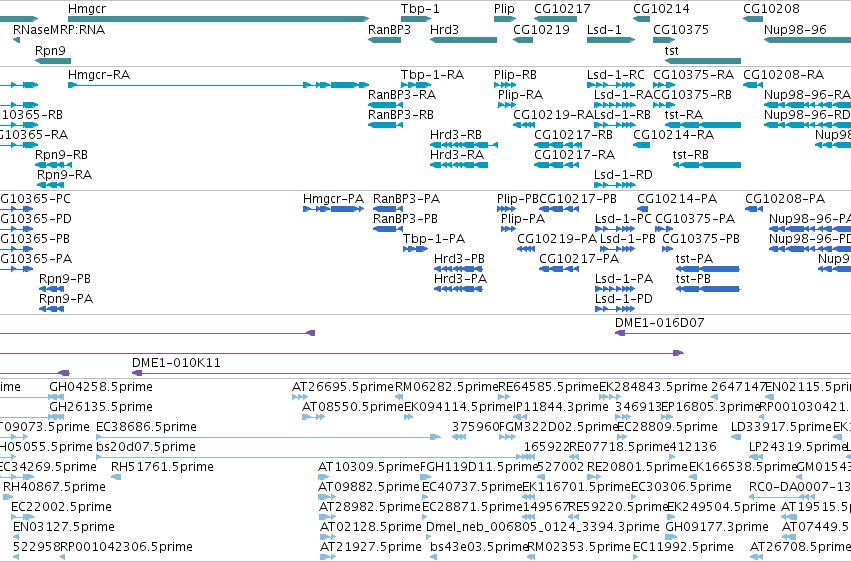This screenshot has height=562, width=851.
Task: Select the CG10219 gene label
Action: click(x=541, y=29)
